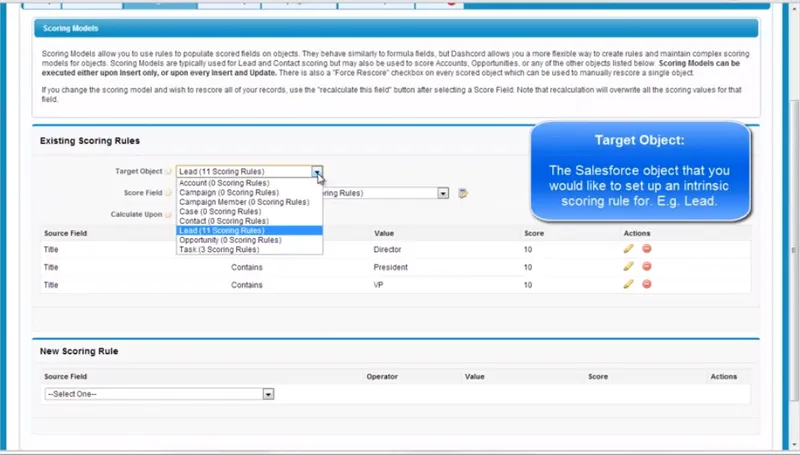Screen dimensions: 800x455
Task: Click Title source field in Director row
Action: point(51,249)
